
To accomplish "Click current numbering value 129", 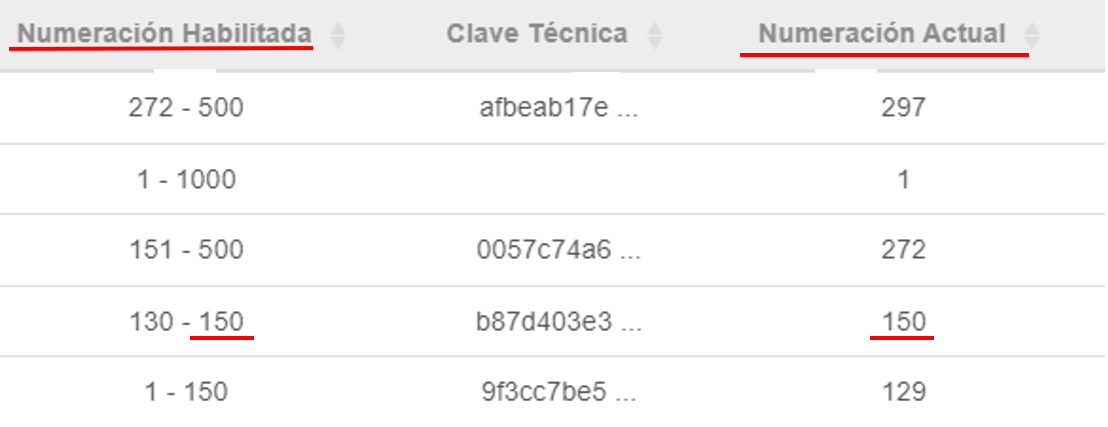I will pos(903,392).
